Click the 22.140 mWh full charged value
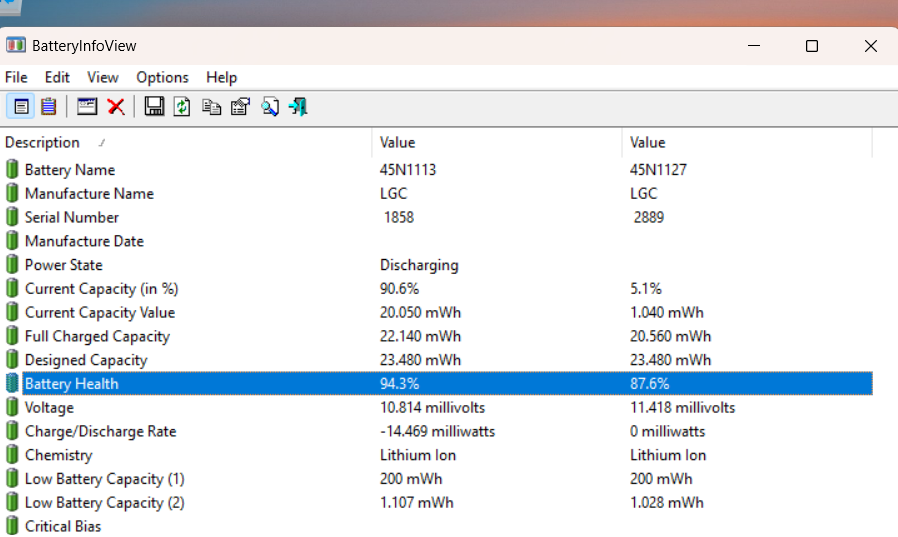898x537 pixels. click(420, 336)
